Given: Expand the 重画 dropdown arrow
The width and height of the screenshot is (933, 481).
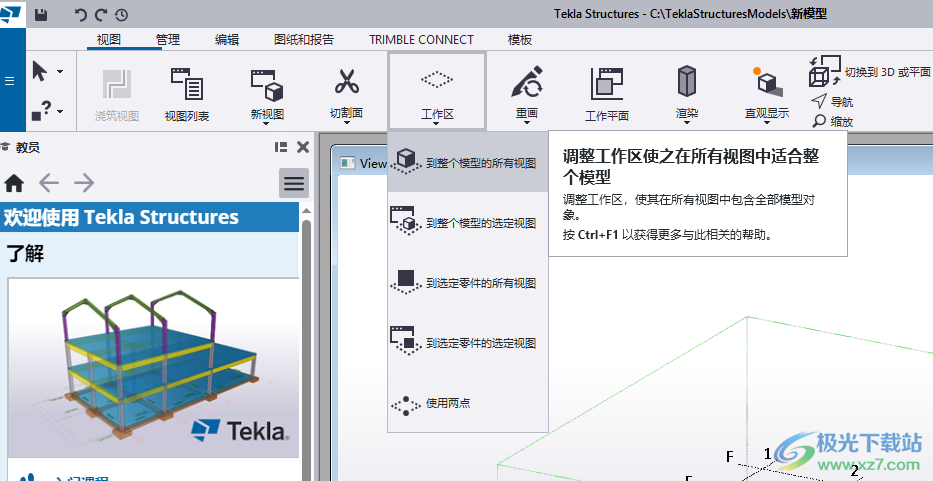Looking at the screenshot, I should 527,123.
